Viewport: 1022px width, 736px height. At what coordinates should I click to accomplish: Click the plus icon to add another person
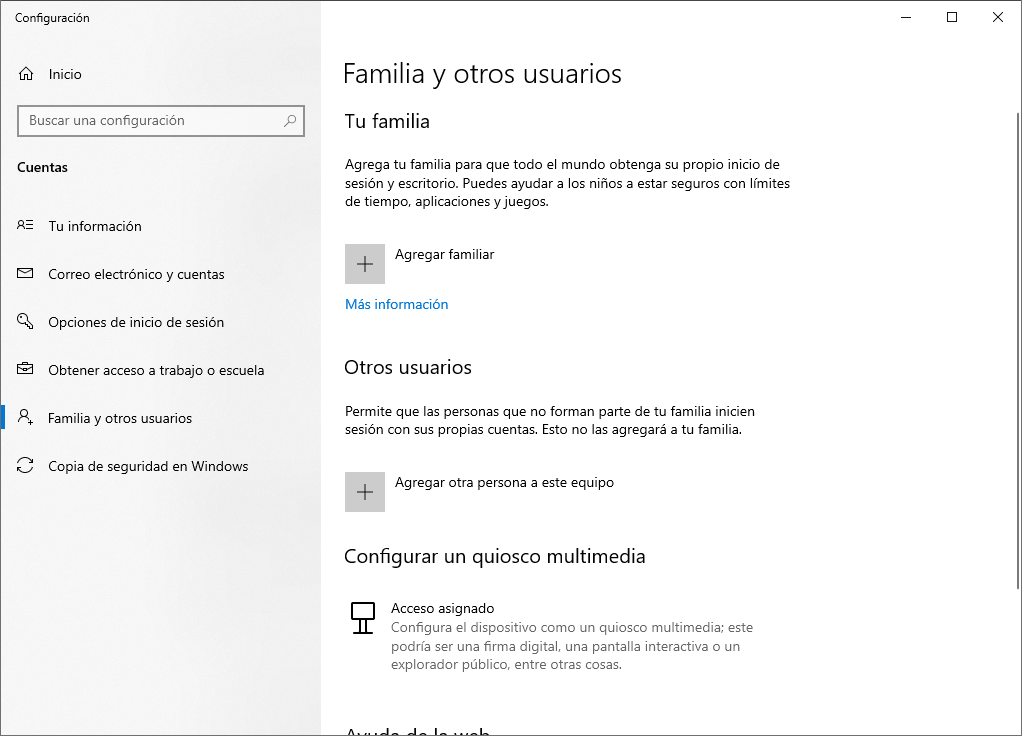coord(365,492)
